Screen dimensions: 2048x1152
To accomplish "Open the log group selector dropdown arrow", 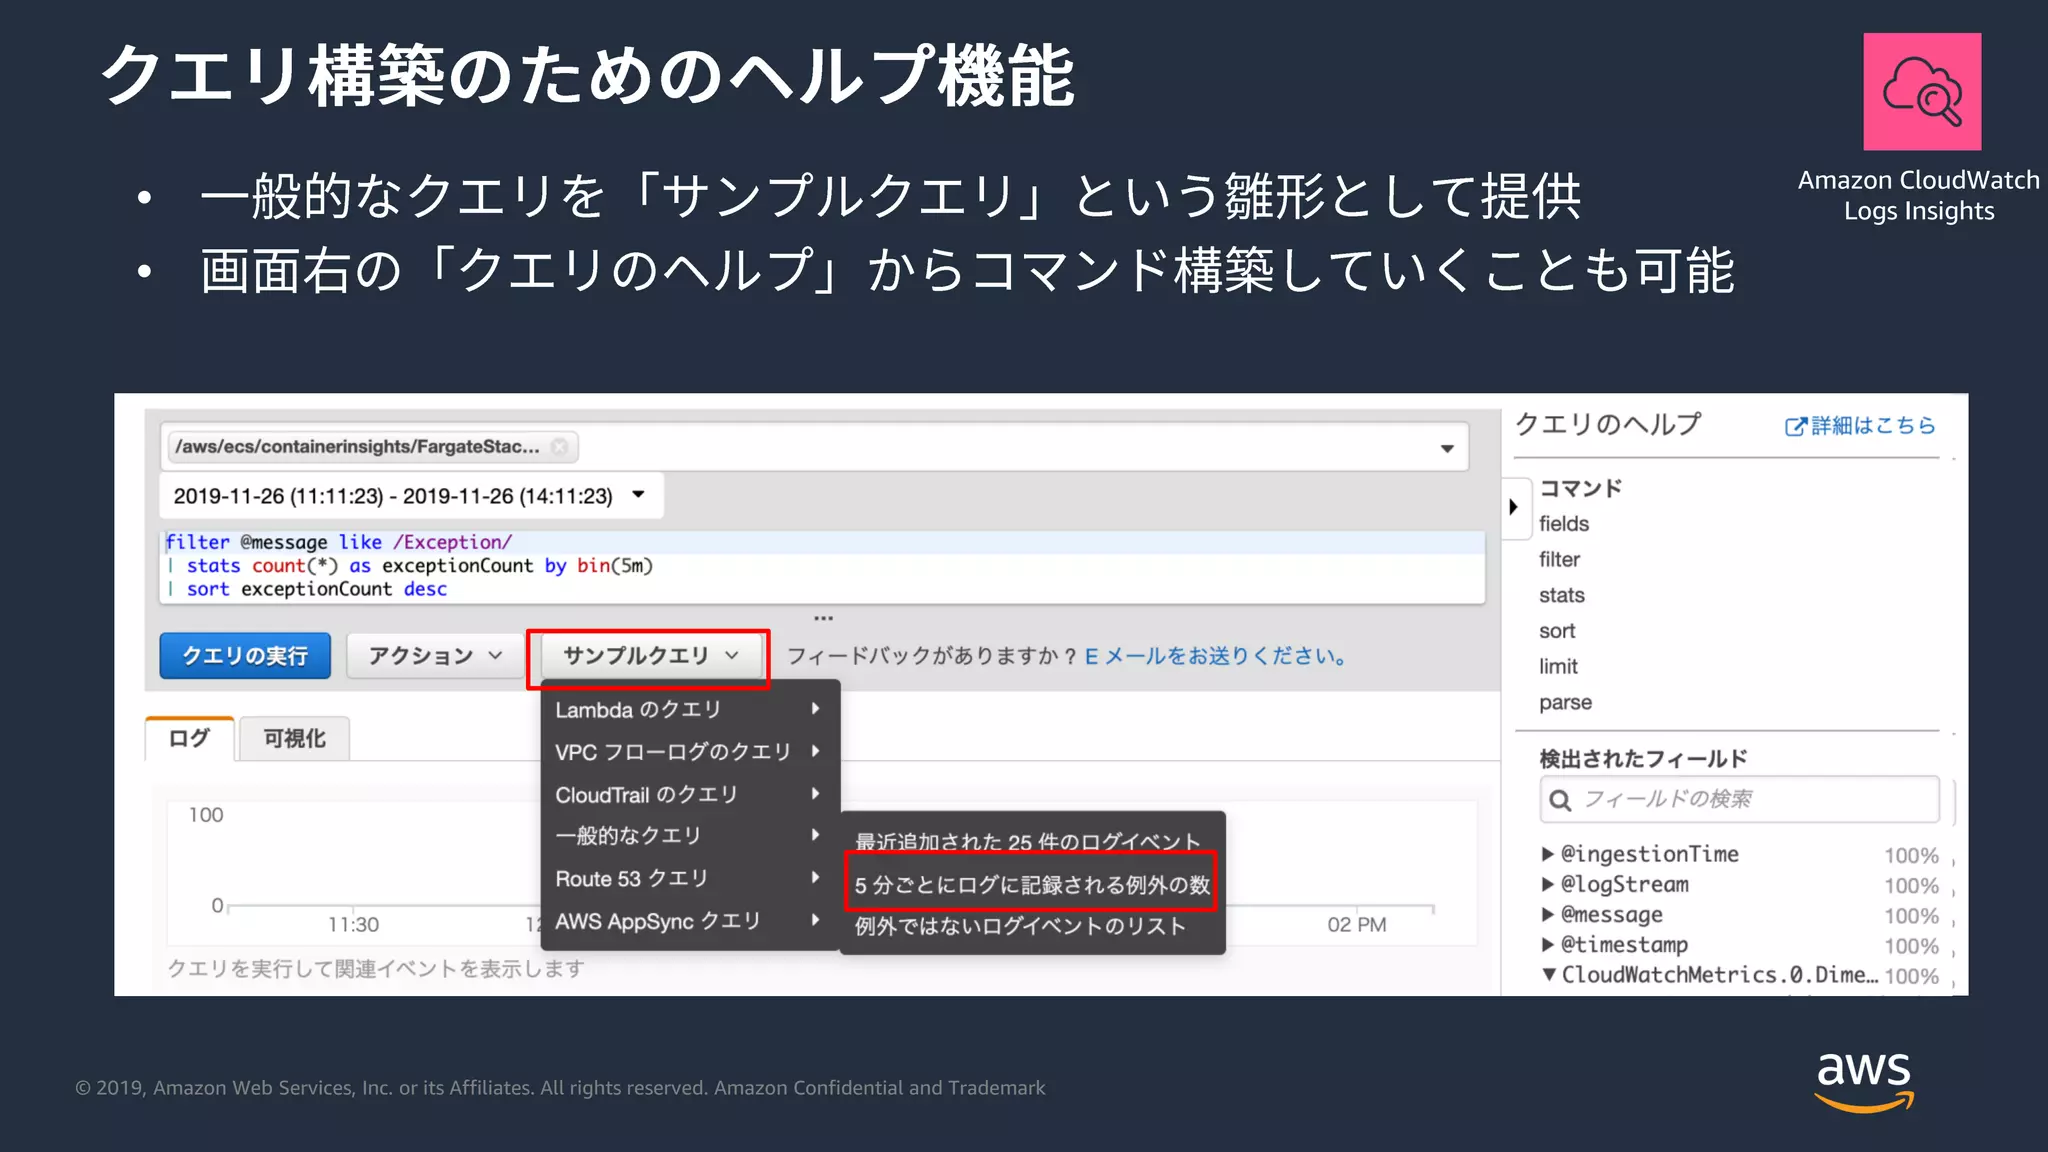I will 1447,448.
